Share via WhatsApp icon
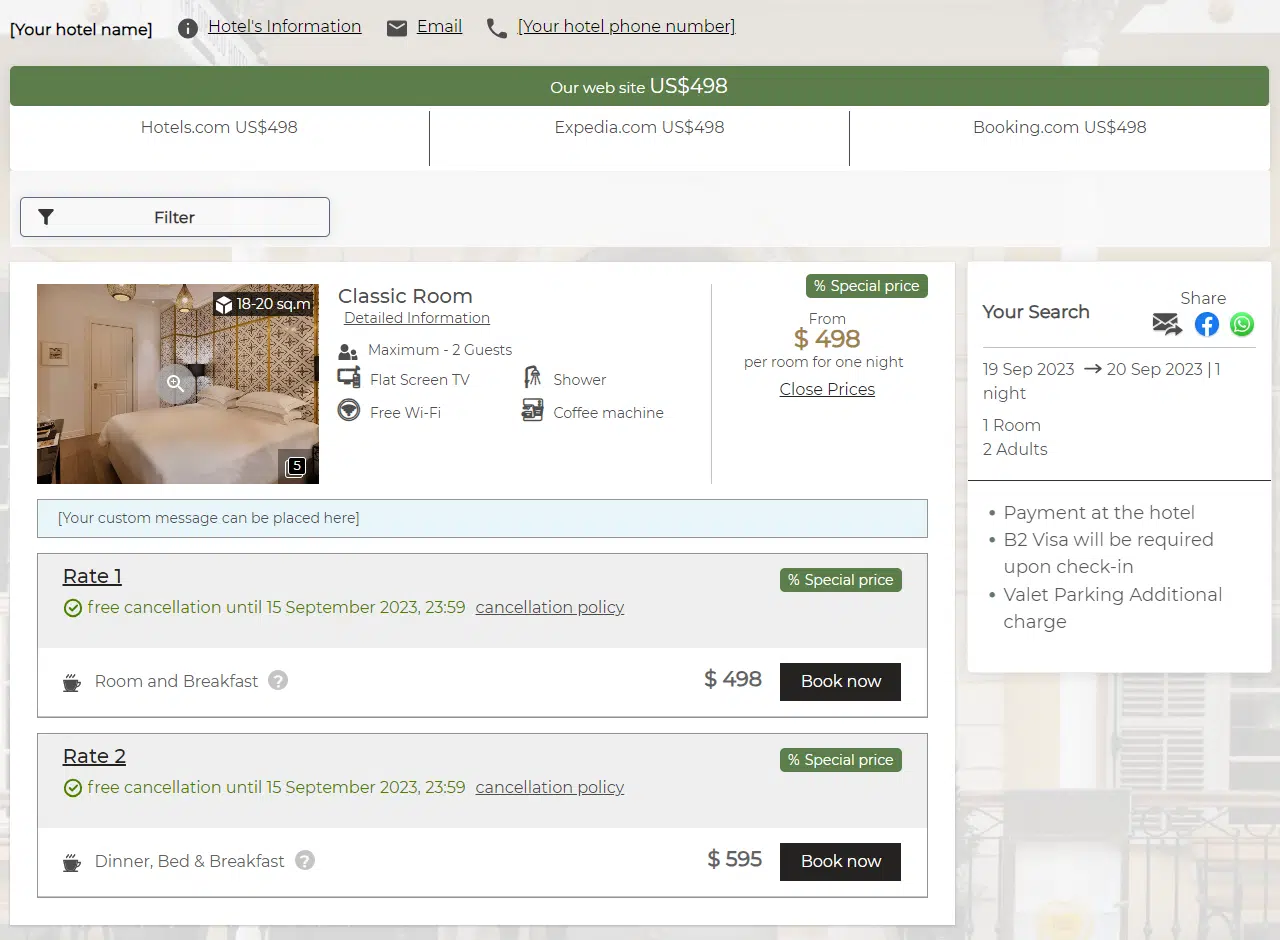This screenshot has width=1280, height=940. [x=1241, y=324]
